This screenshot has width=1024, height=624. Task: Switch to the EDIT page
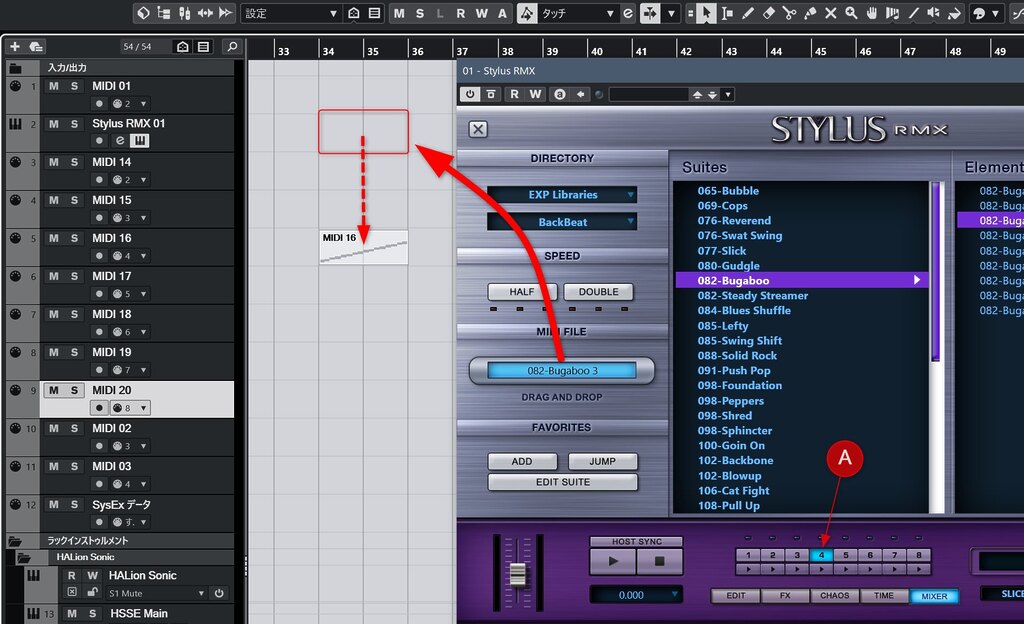pyautogui.click(x=736, y=596)
